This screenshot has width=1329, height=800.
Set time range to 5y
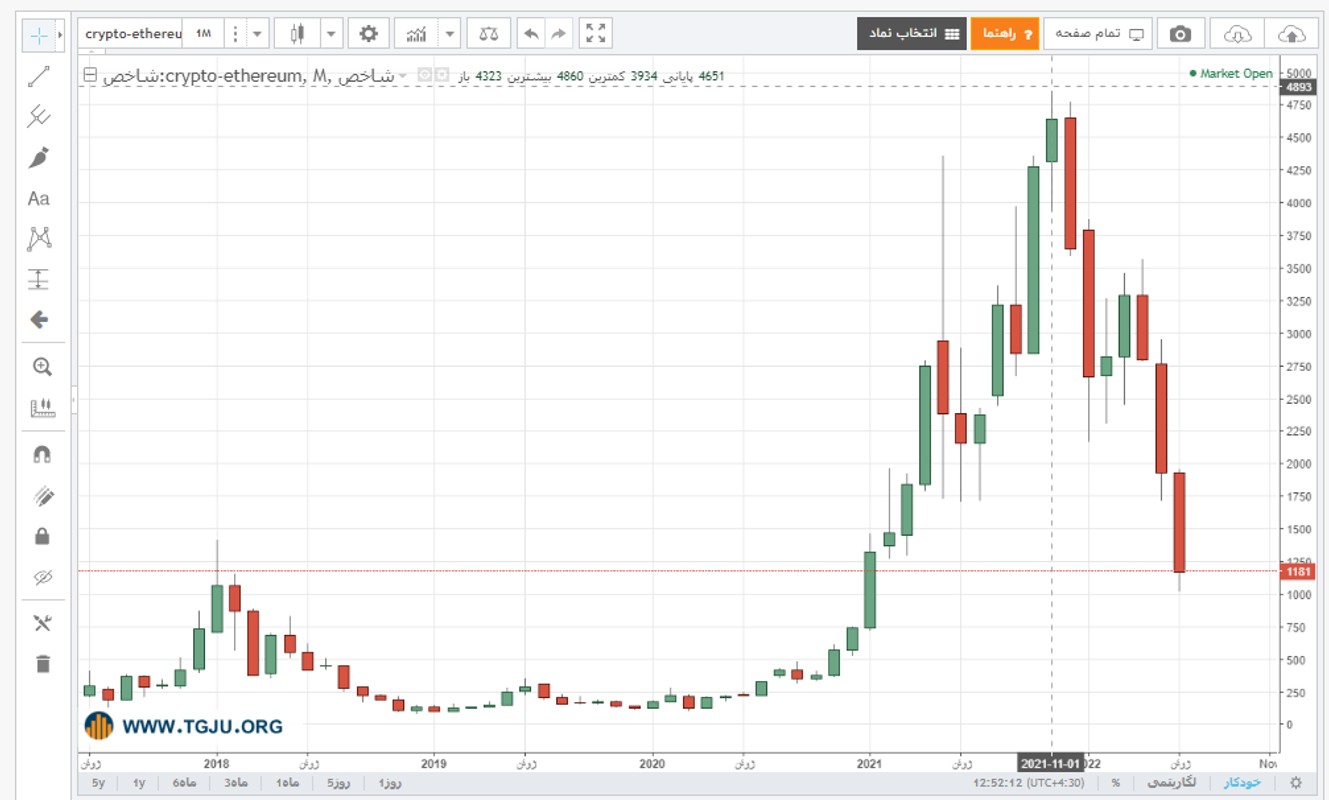(98, 783)
